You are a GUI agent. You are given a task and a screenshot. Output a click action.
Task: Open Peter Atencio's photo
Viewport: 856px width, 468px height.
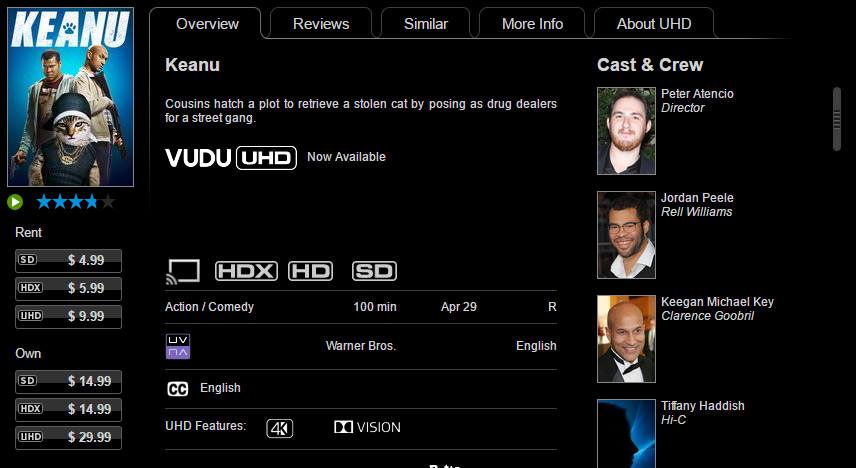[x=626, y=131]
